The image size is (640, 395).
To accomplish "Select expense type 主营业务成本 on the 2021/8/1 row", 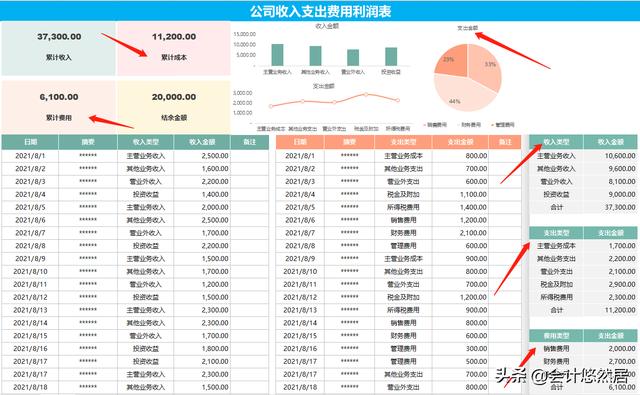I will pos(403,156).
